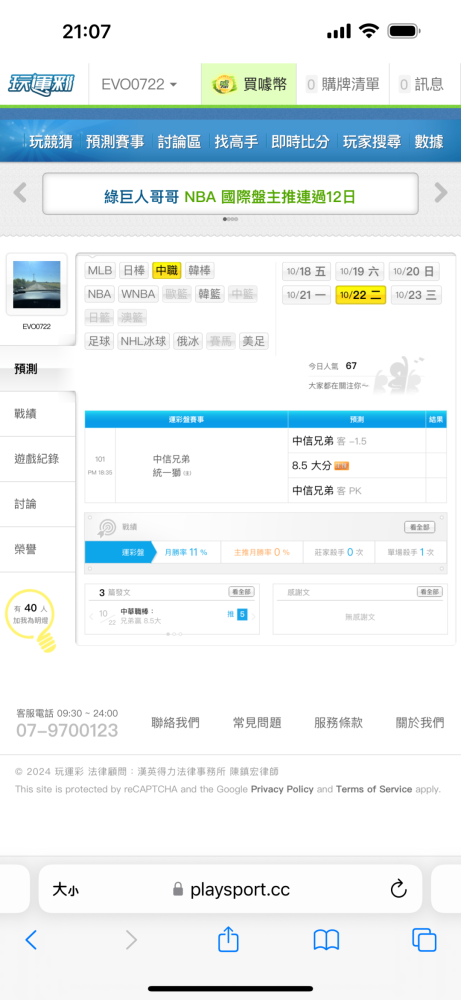Open 聯絡我們 footer link

[x=175, y=723]
